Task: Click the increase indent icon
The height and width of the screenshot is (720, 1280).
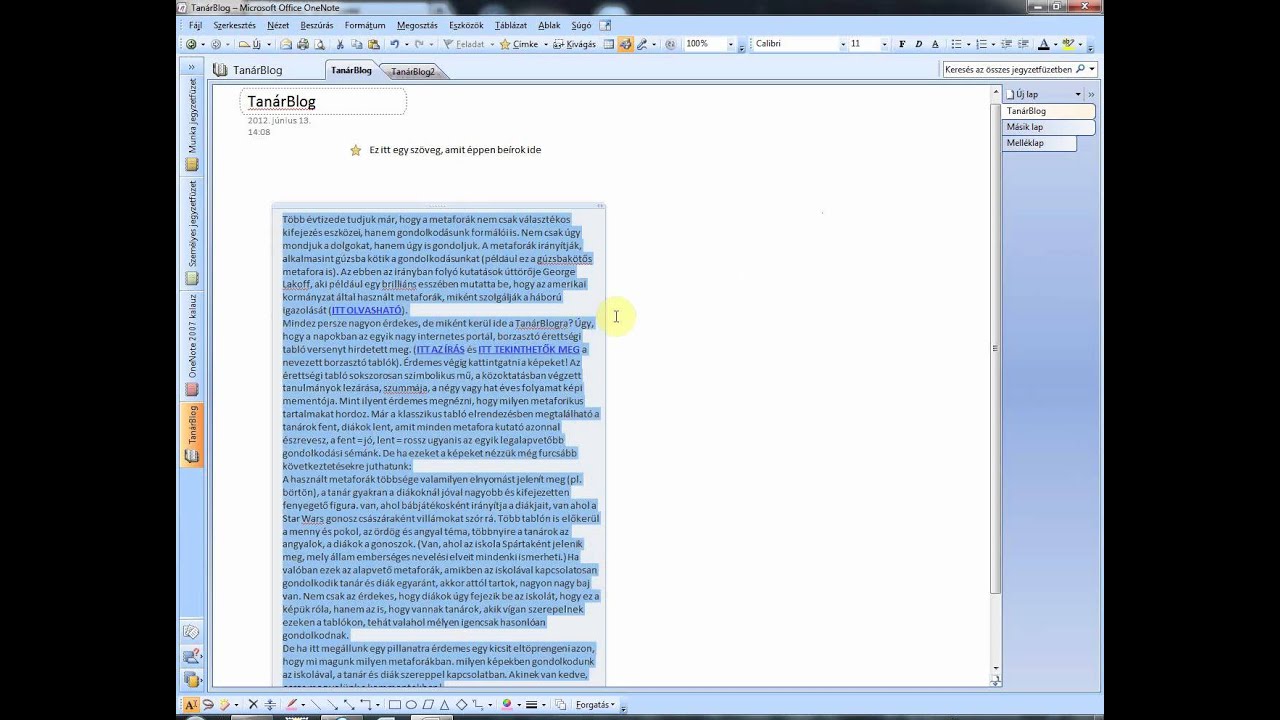Action: (x=1023, y=44)
